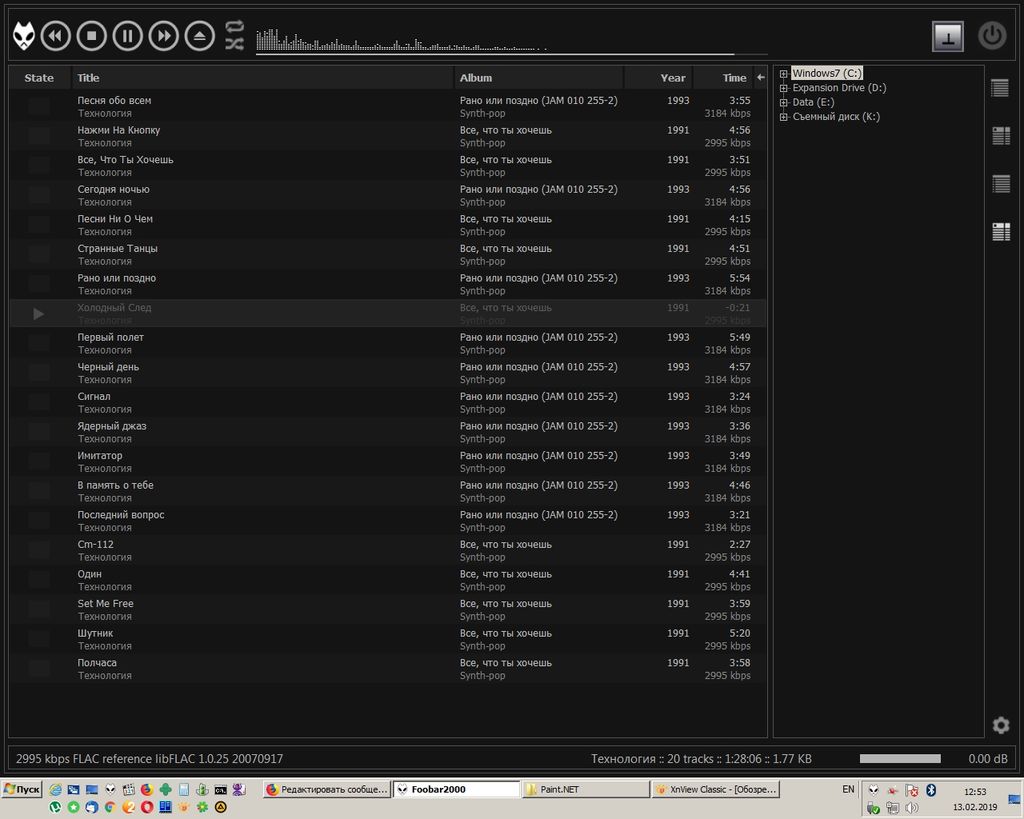
Task: Select Съемный диск (K:) in the tree
Action: [836, 116]
